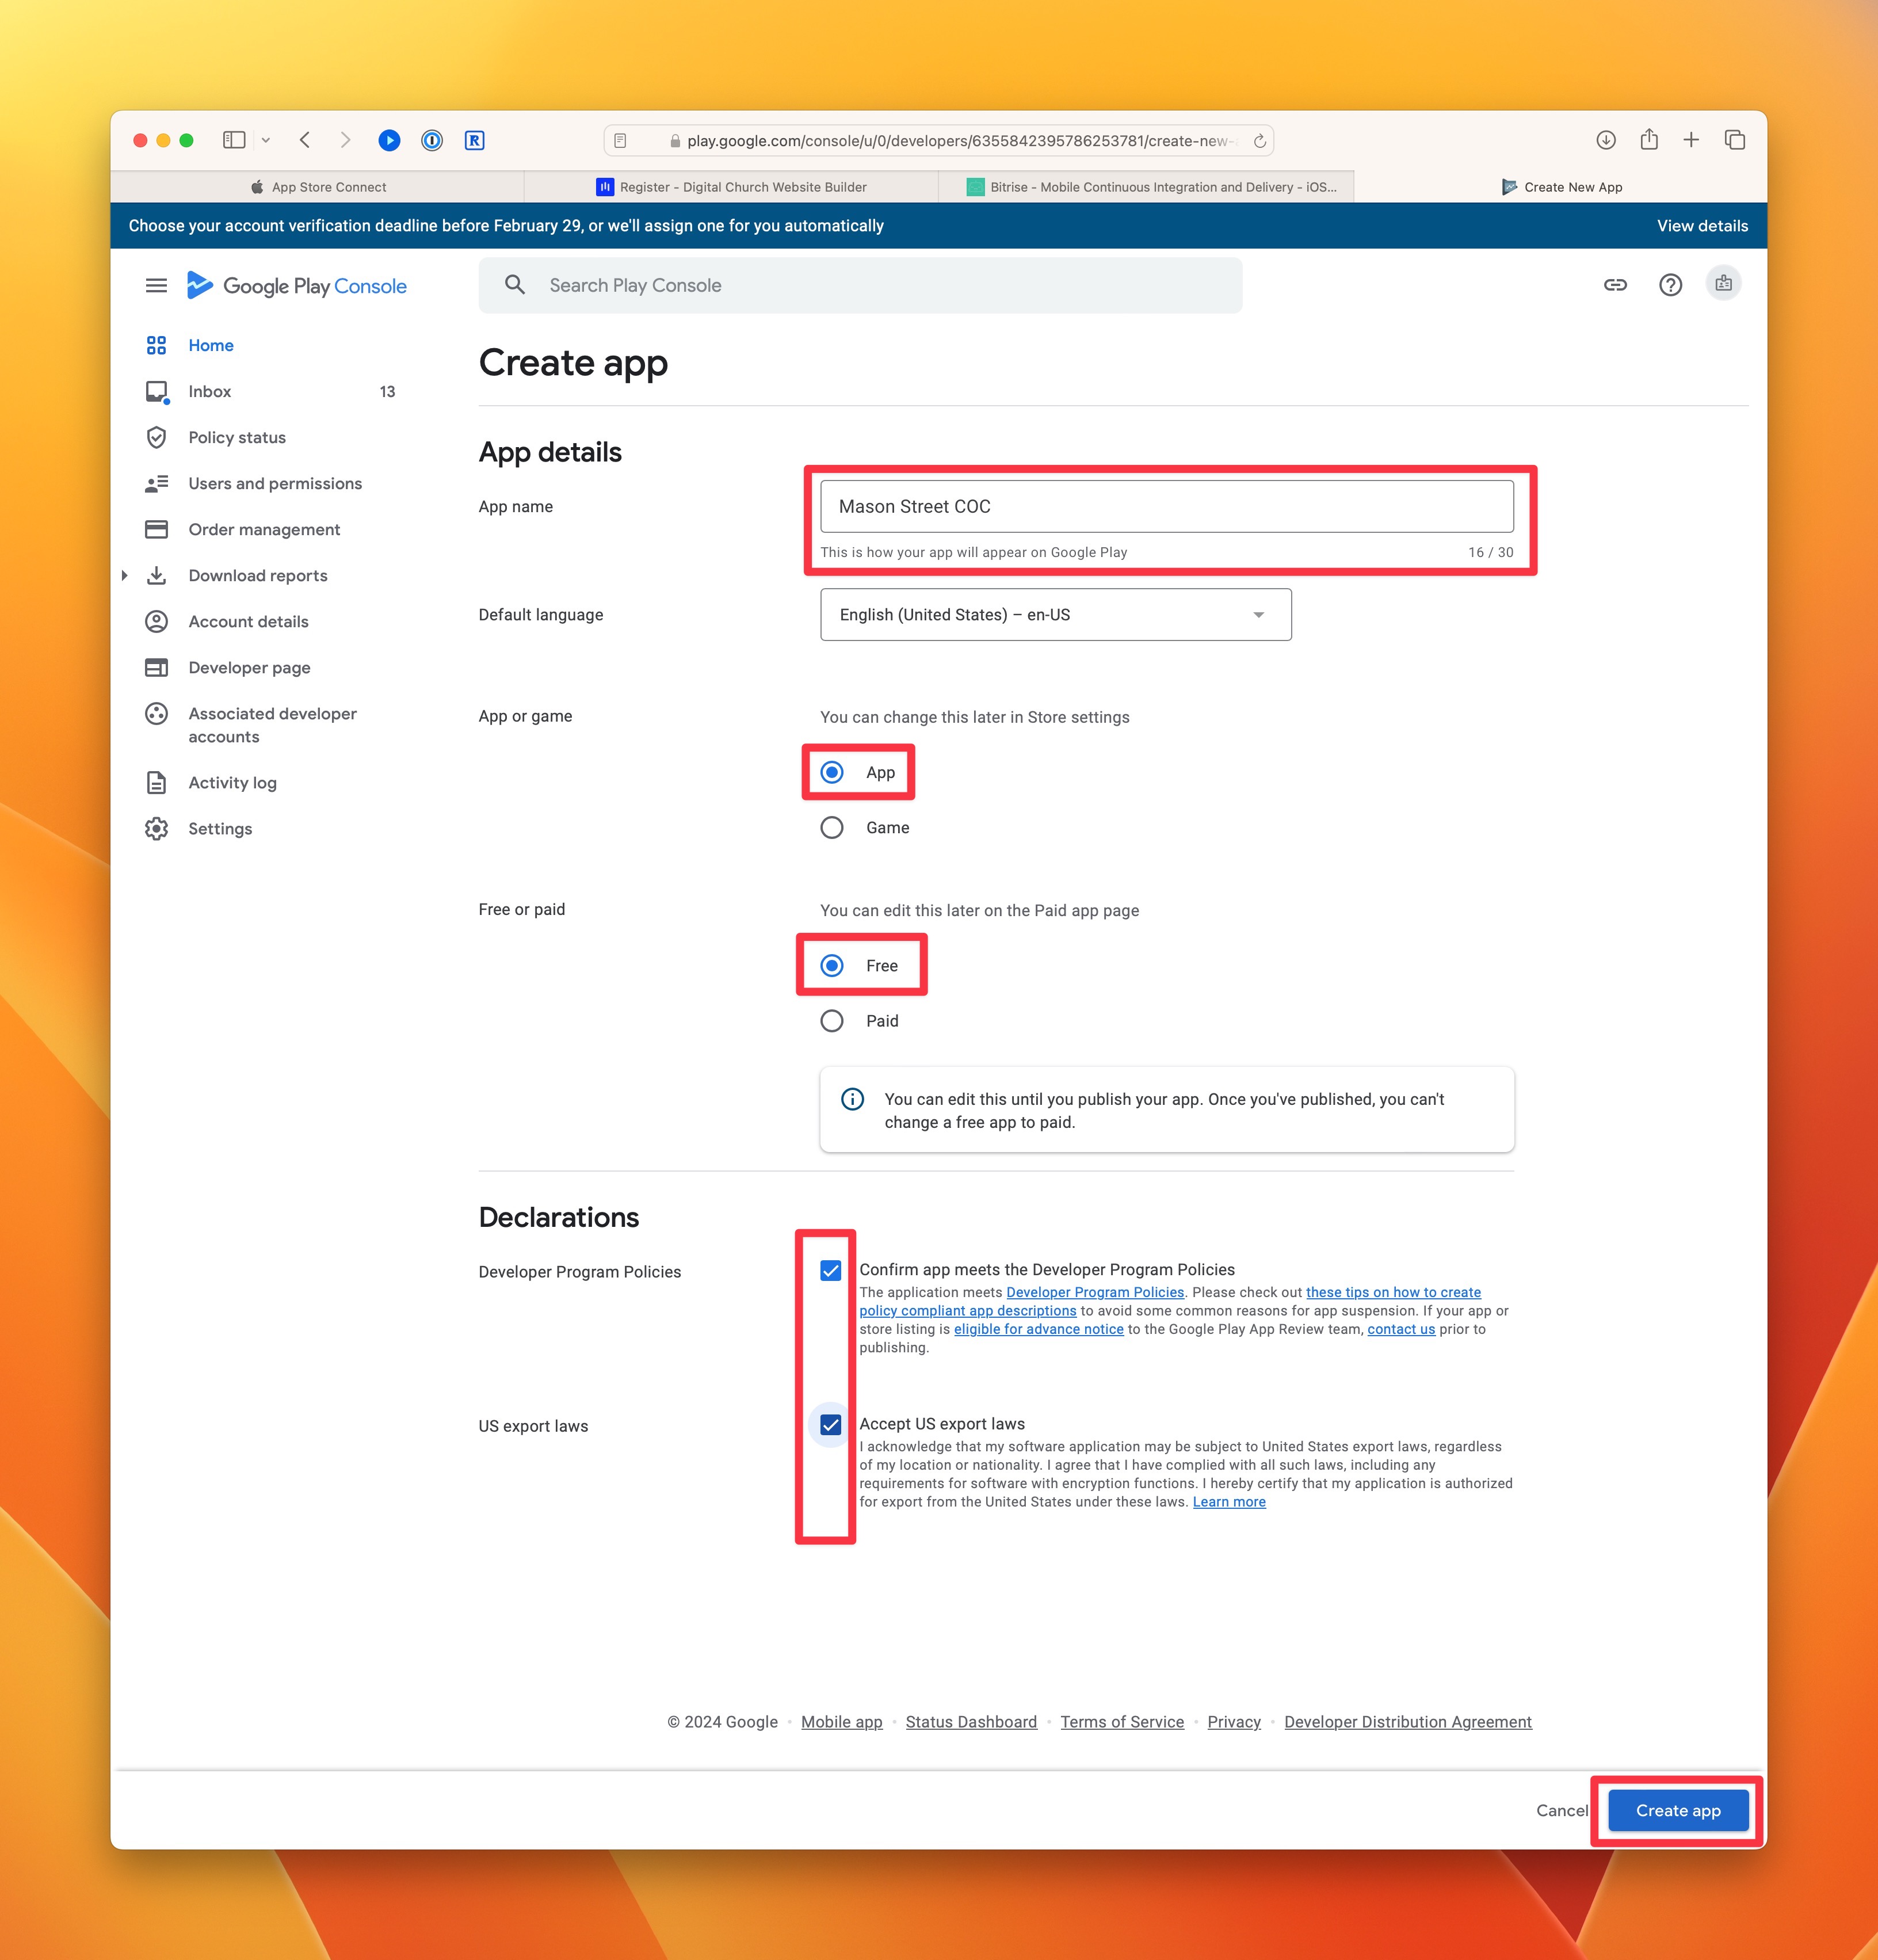Click the 1Password extension icon
This screenshot has width=1878, height=1960.
tap(432, 140)
